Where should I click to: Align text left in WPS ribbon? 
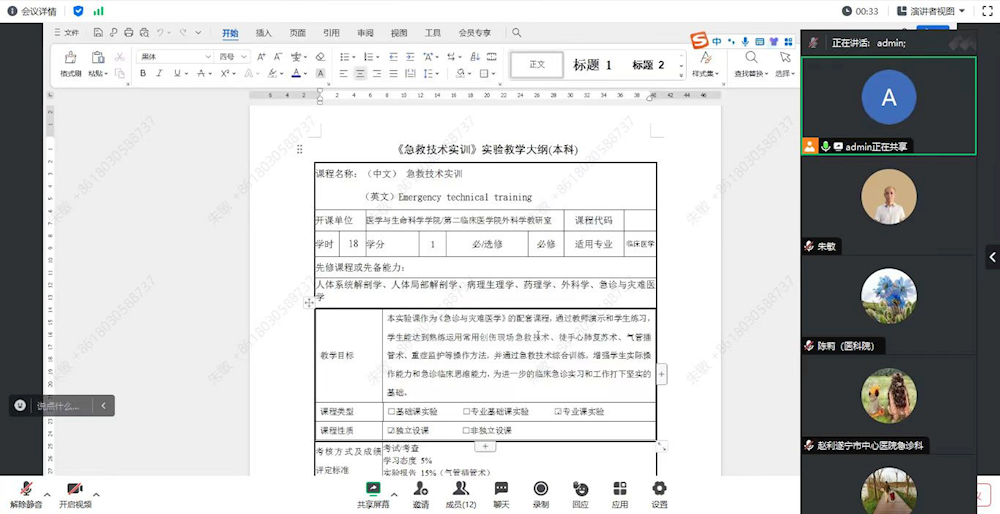(x=344, y=73)
